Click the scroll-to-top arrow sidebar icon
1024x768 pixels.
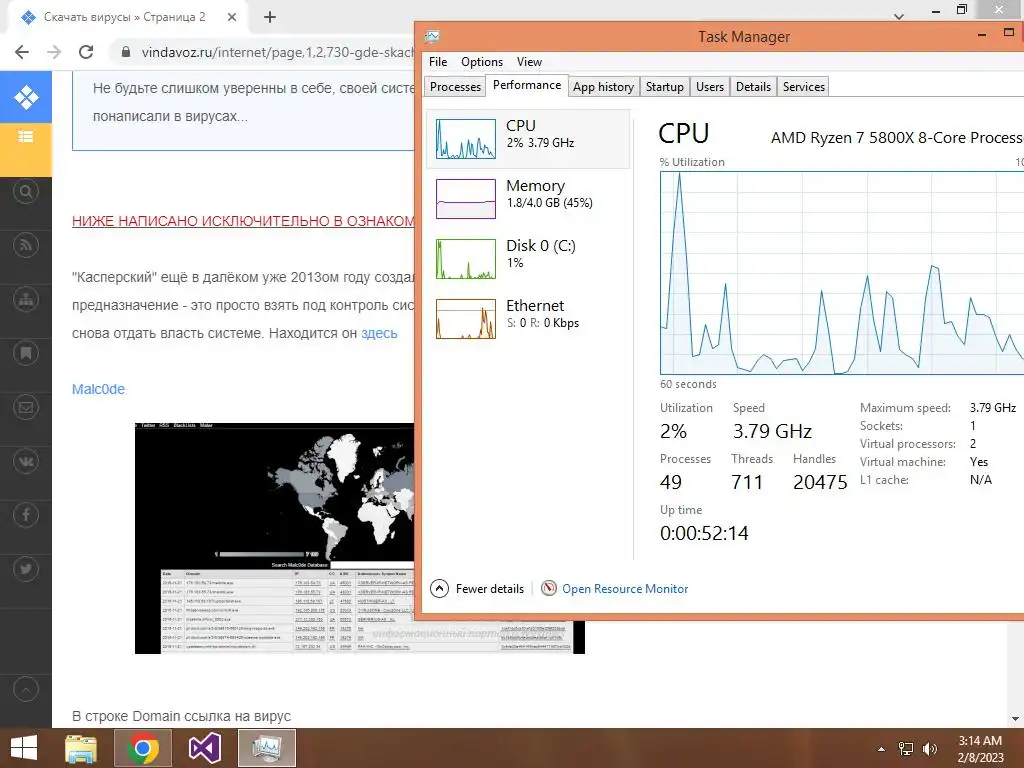[26, 689]
